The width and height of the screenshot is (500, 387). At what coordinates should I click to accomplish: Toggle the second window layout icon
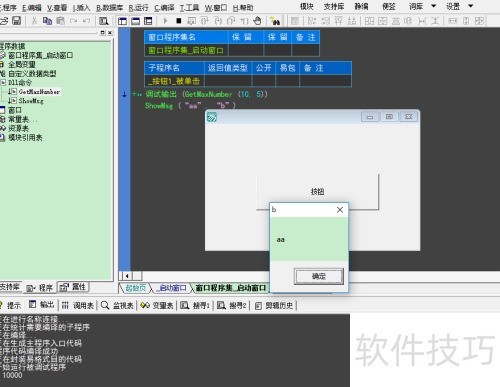[x=135, y=21]
